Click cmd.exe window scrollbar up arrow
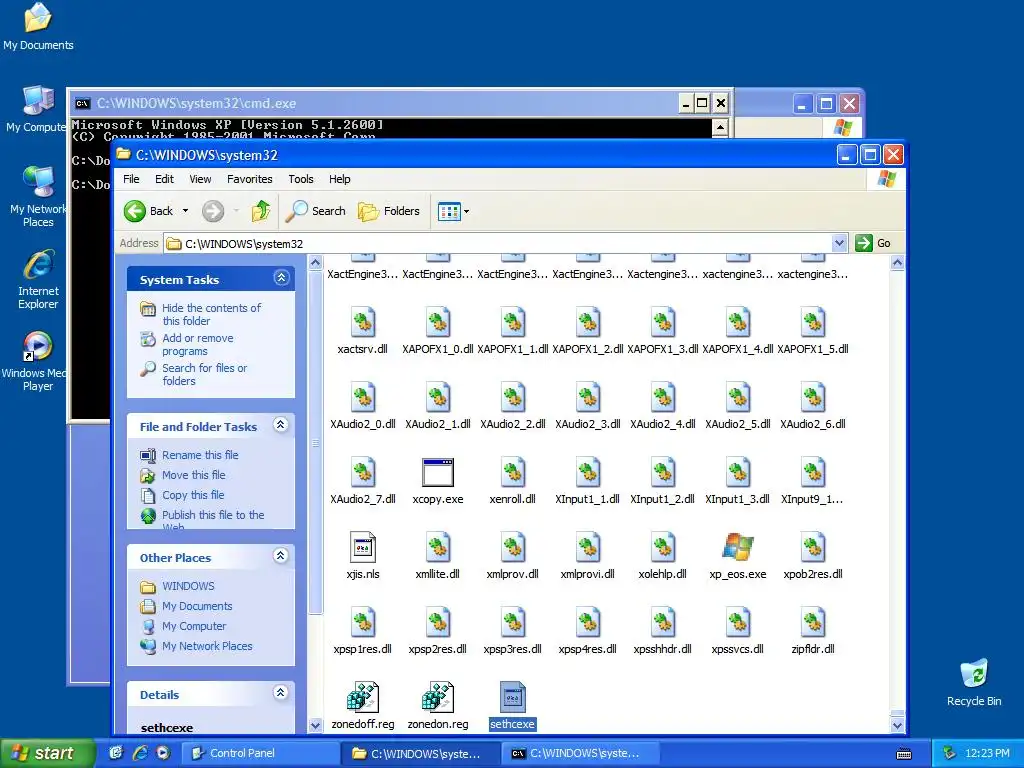Viewport: 1024px width, 768px height. (x=720, y=127)
